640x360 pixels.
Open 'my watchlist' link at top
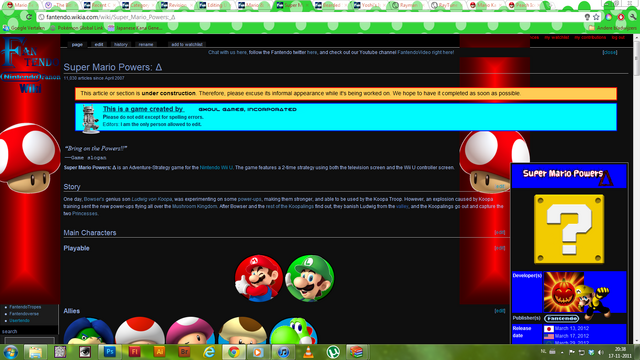click(x=556, y=37)
